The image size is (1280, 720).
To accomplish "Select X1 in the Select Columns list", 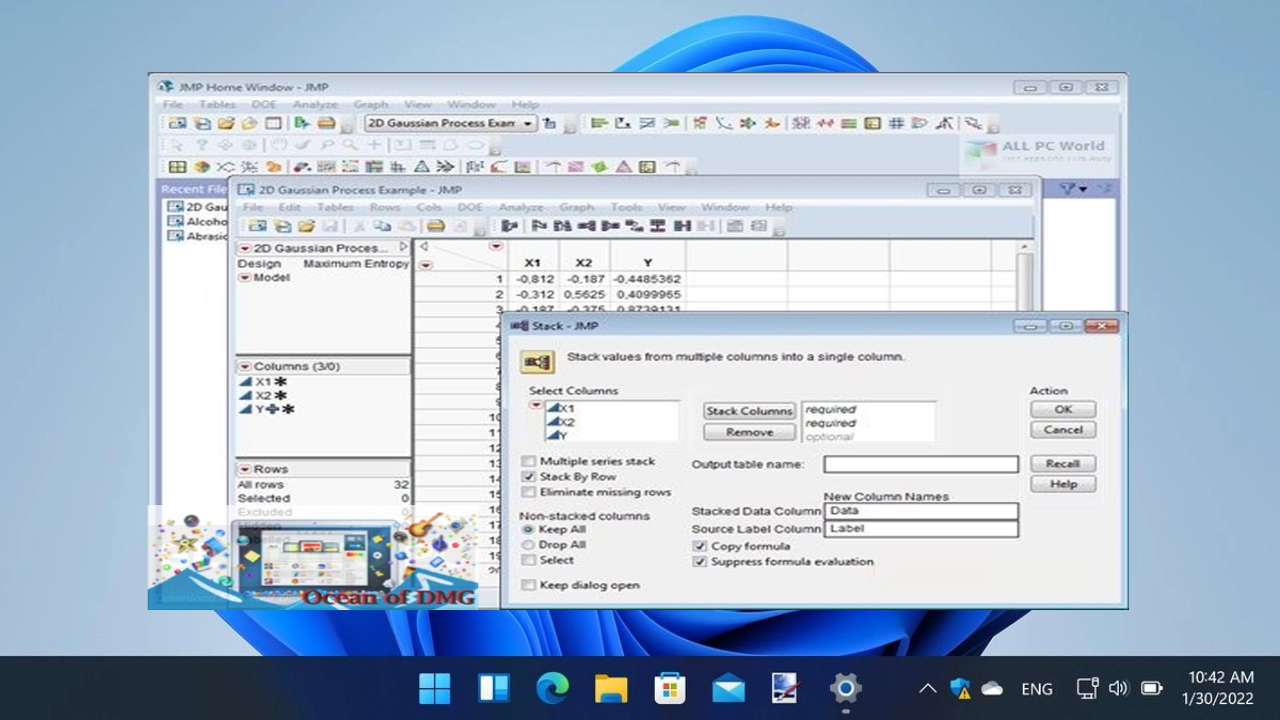I will 561,408.
